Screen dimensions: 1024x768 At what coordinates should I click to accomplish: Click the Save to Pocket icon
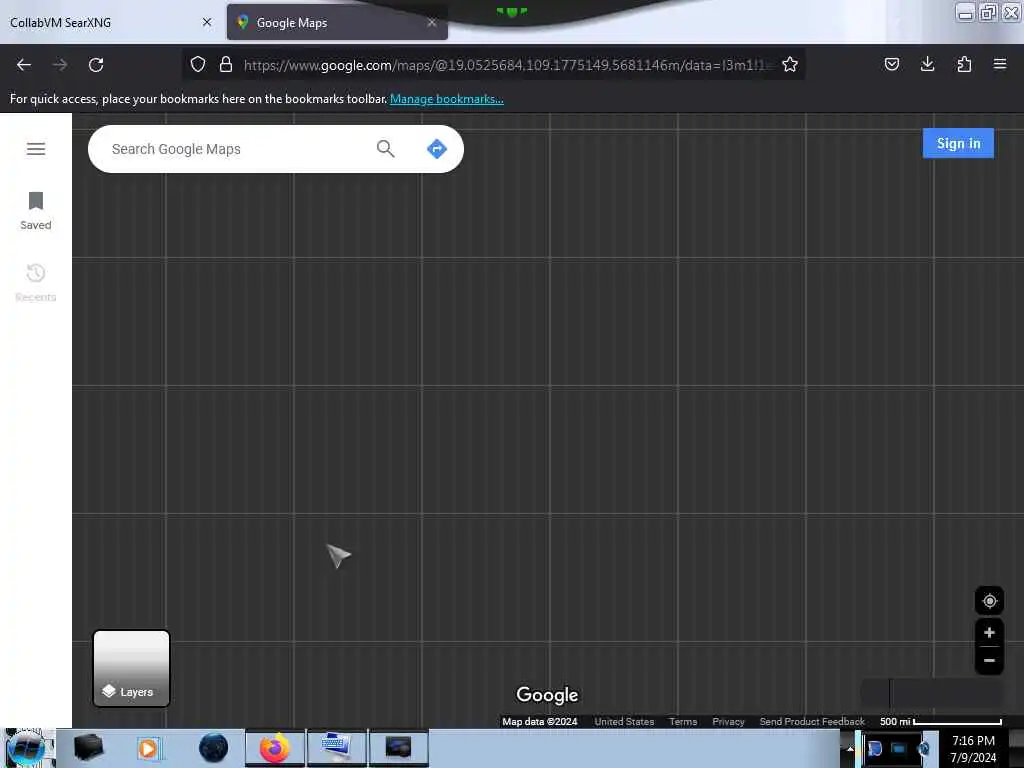tap(891, 64)
